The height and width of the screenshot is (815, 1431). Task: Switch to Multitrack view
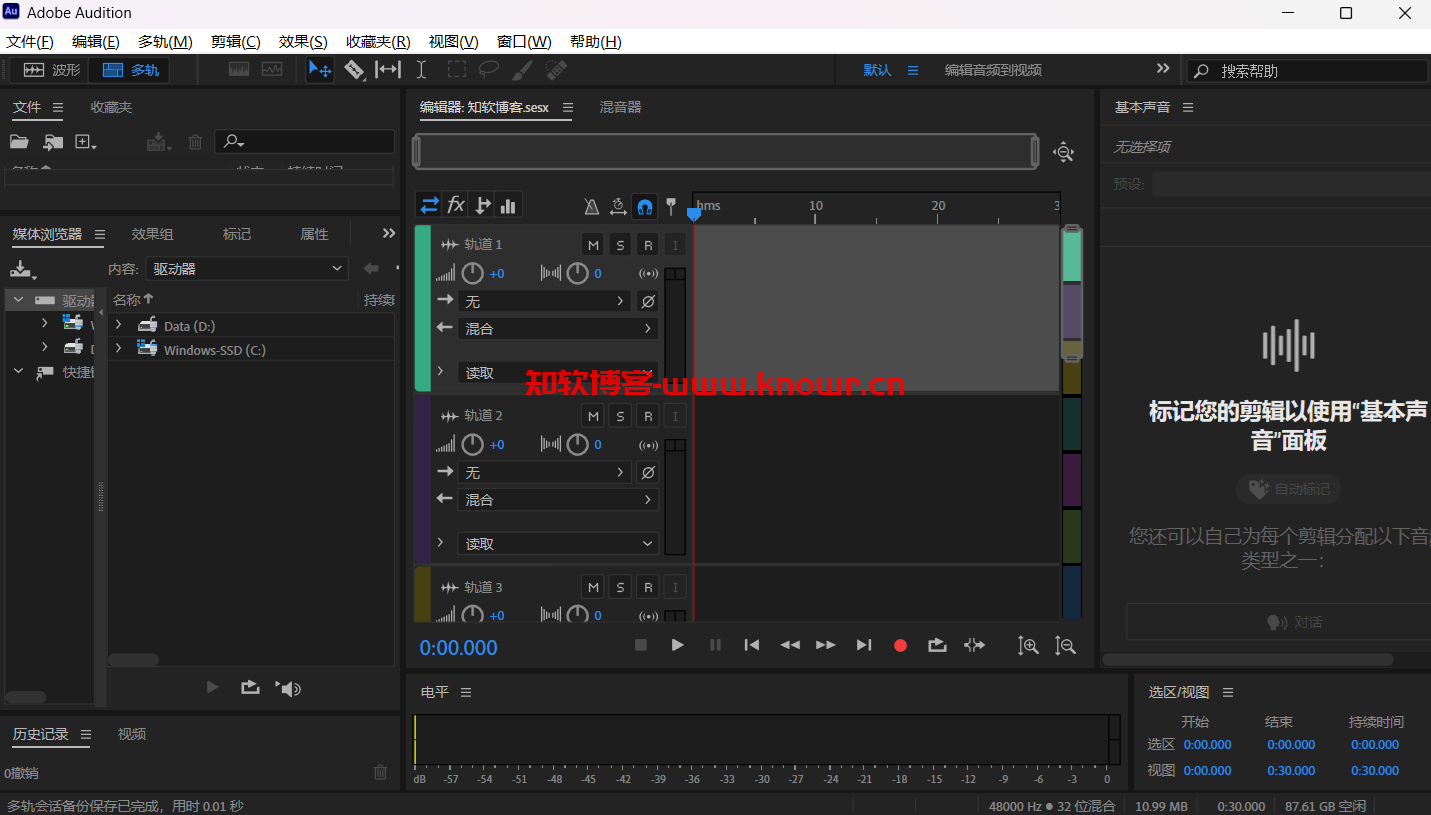pos(130,70)
